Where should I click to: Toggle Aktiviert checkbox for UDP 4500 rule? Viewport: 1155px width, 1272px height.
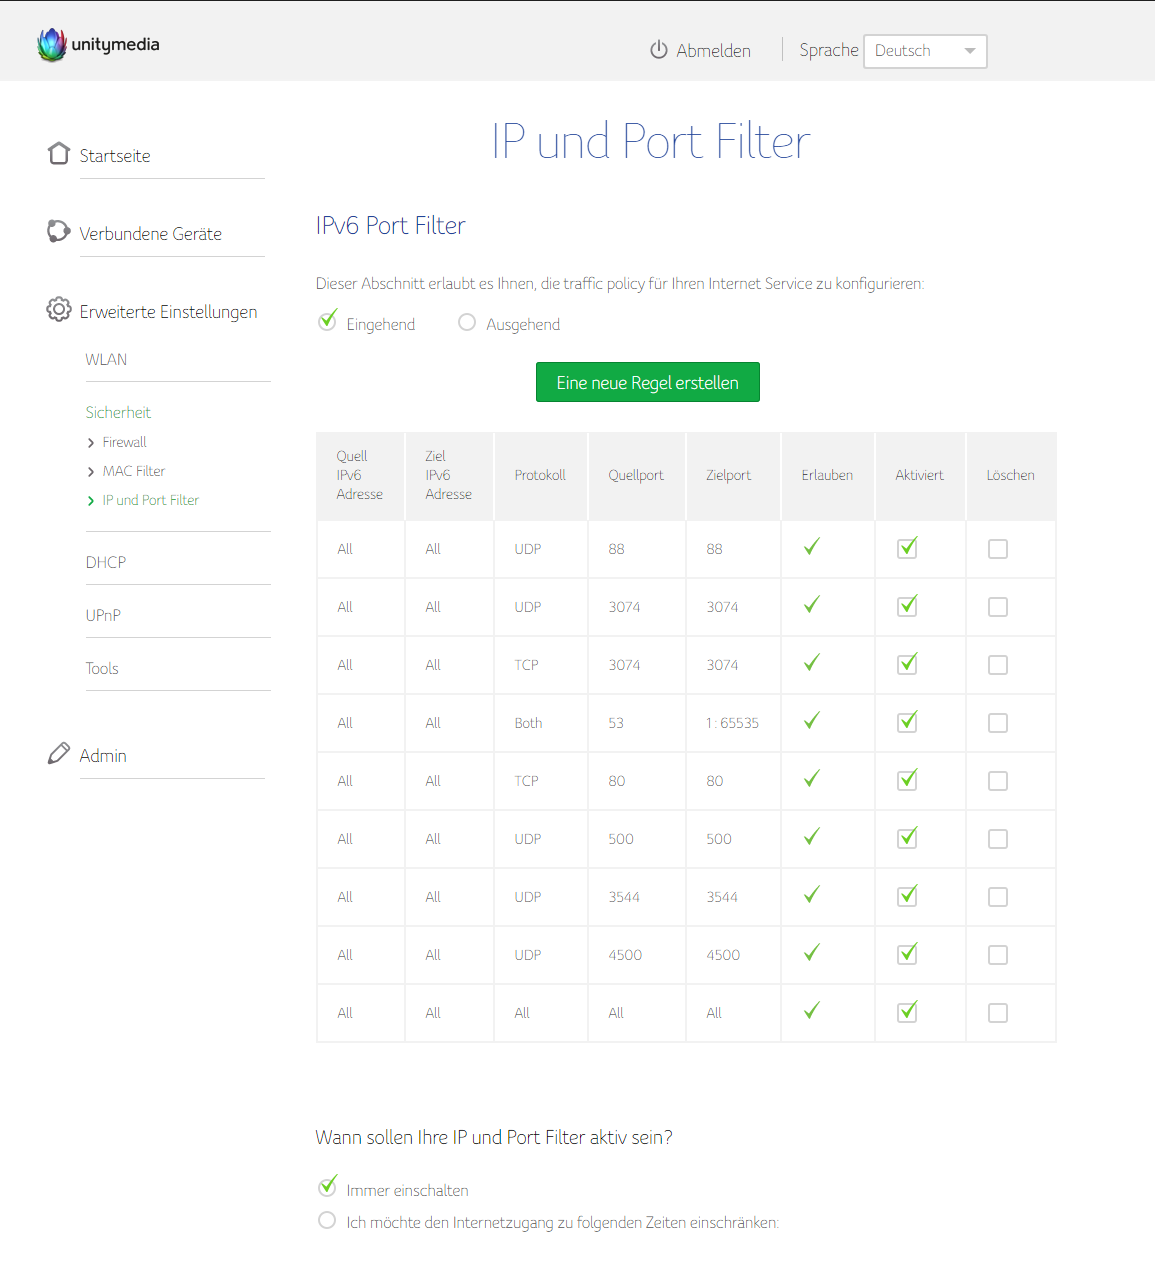click(x=907, y=953)
